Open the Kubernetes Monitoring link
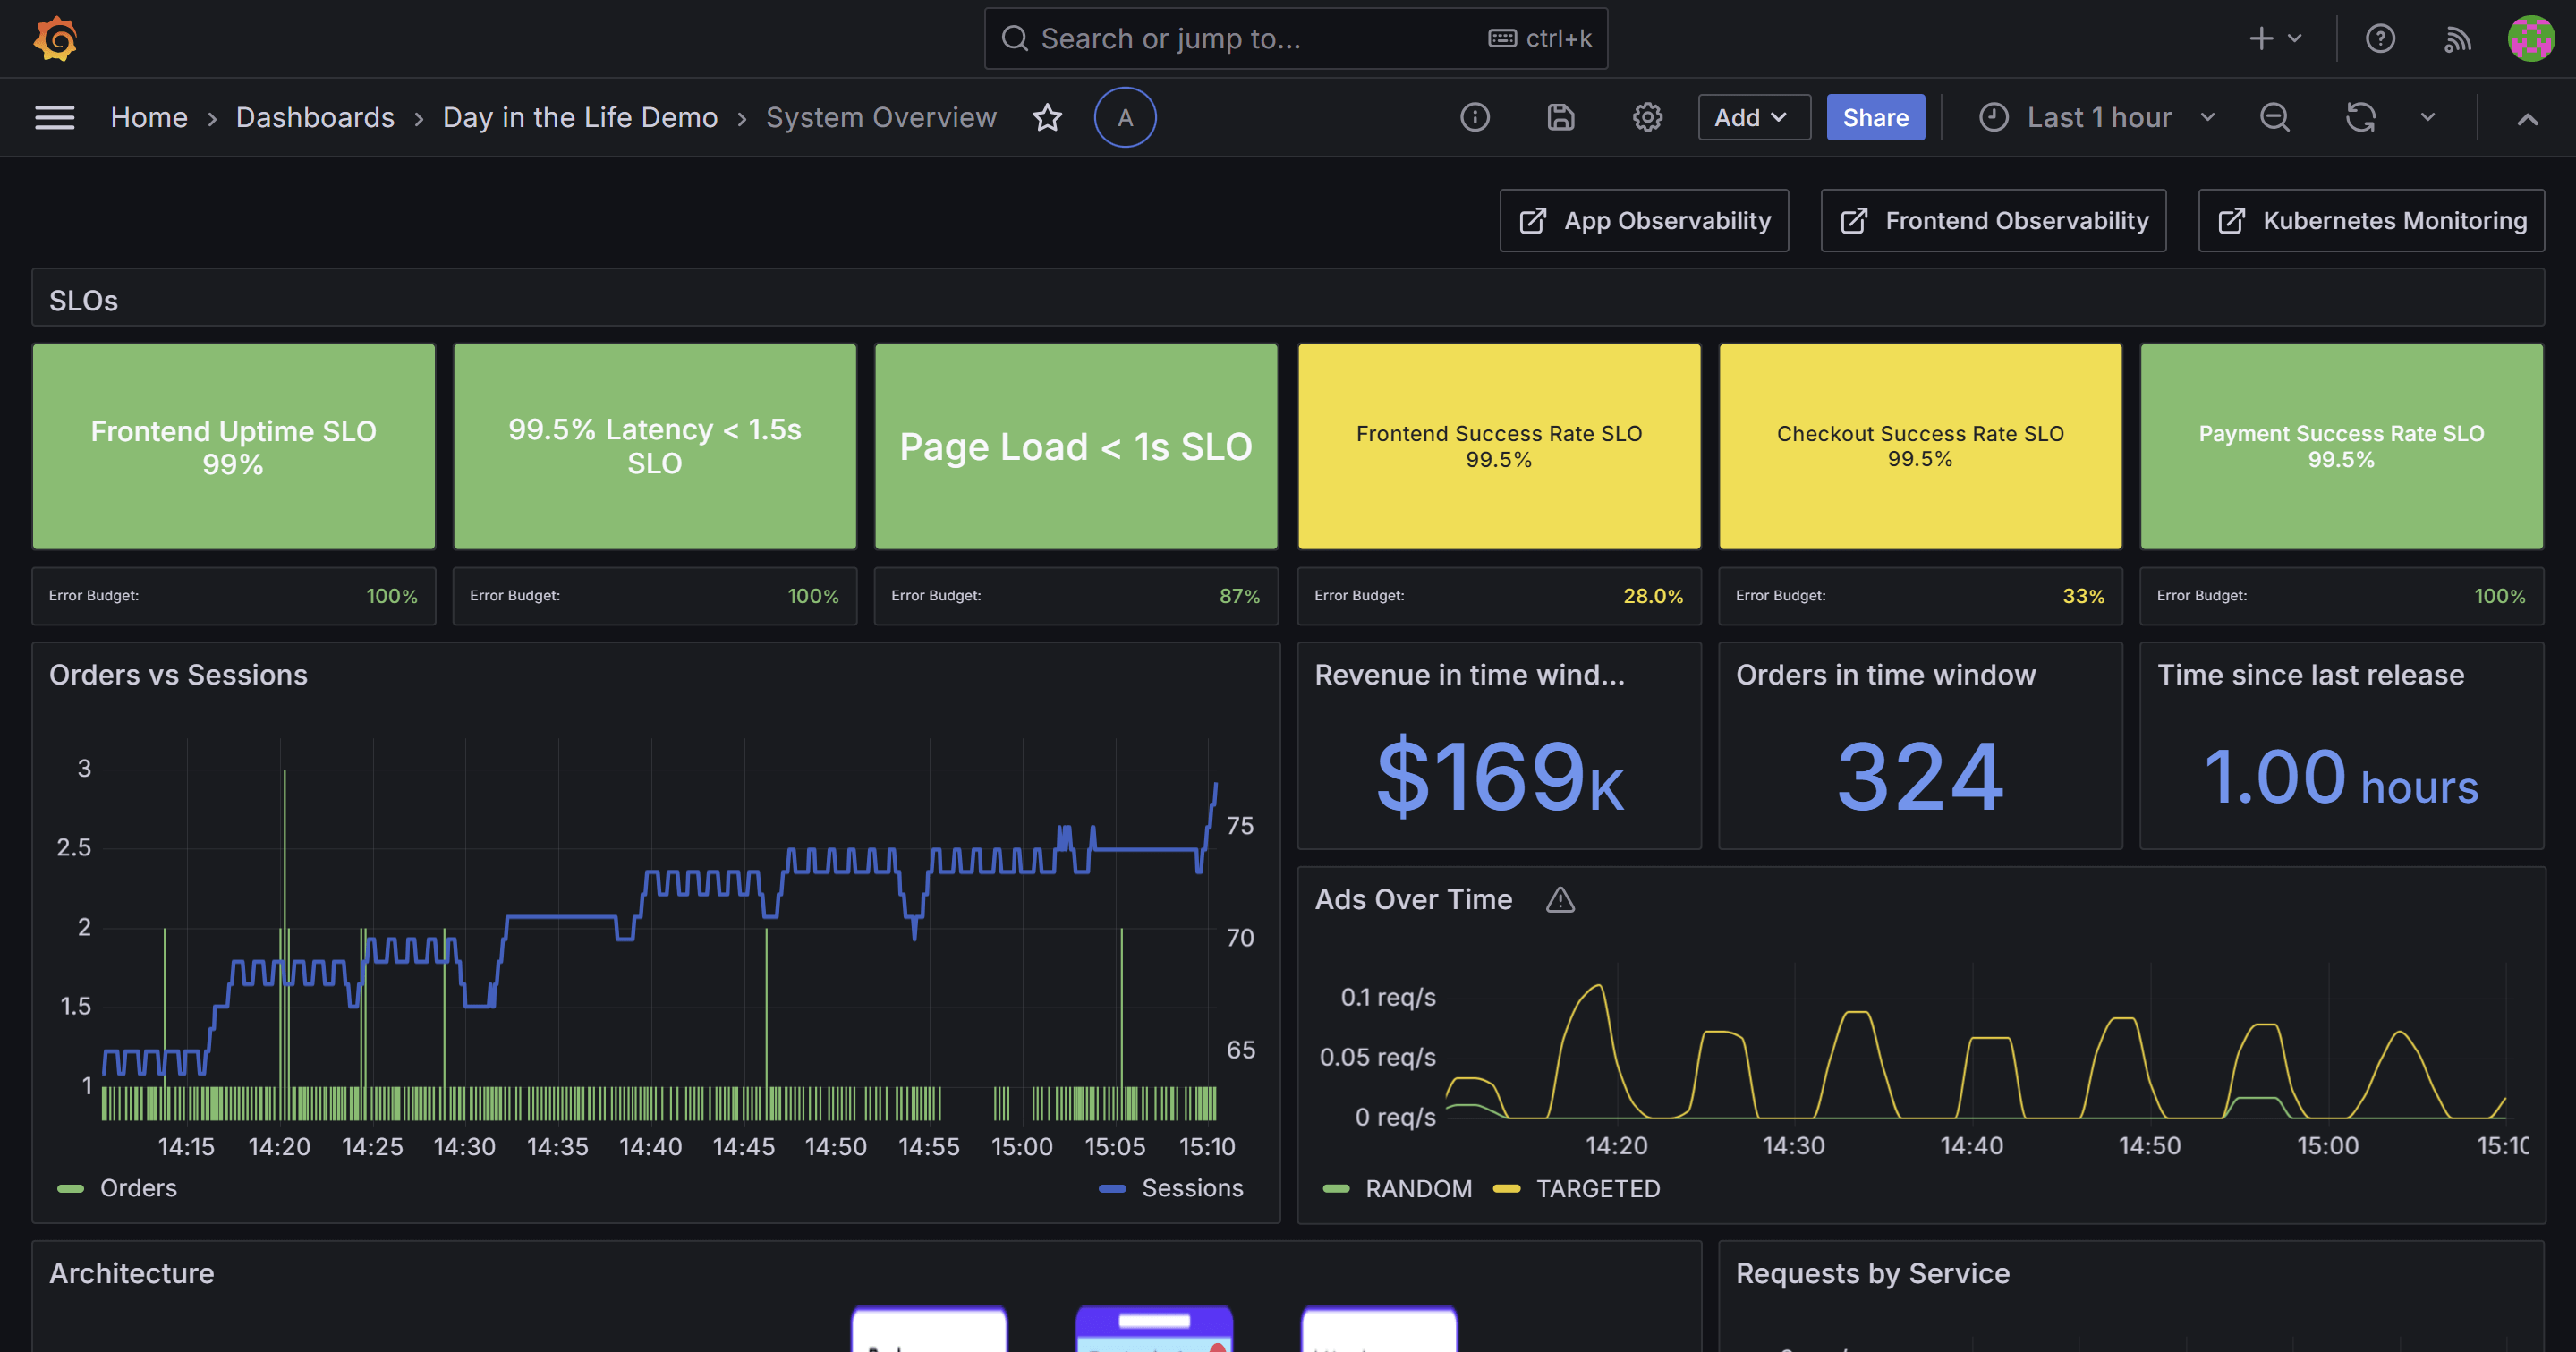The height and width of the screenshot is (1352, 2576). pos(2371,221)
